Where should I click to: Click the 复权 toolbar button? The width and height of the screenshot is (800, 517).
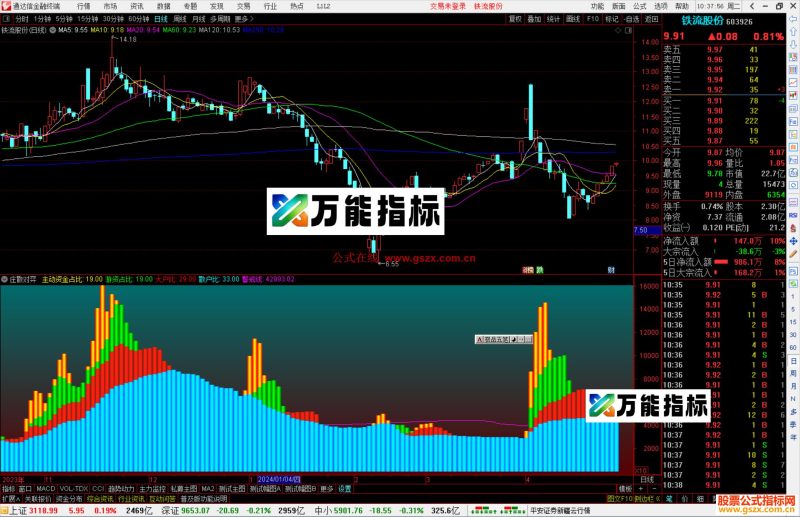click(x=515, y=19)
